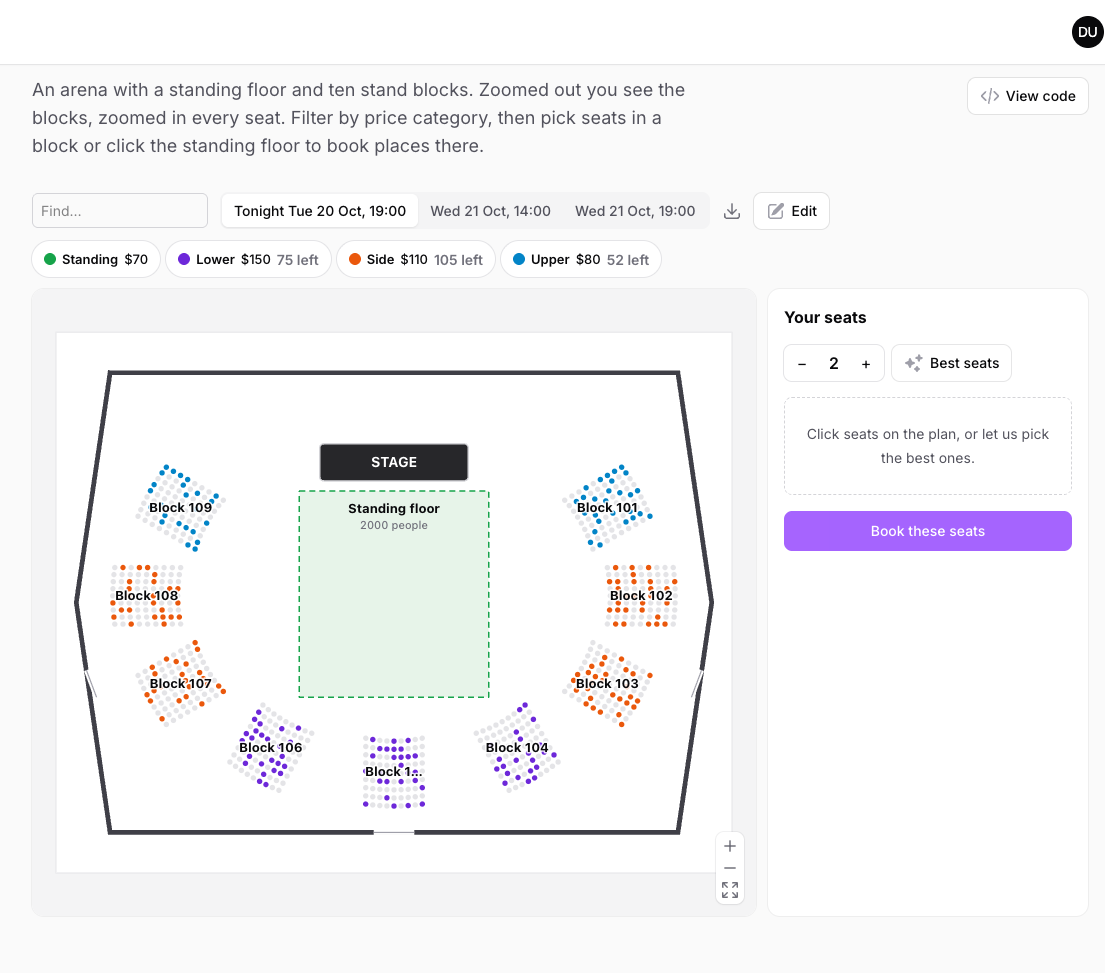Click the "2000 people" capacity text

(394, 526)
